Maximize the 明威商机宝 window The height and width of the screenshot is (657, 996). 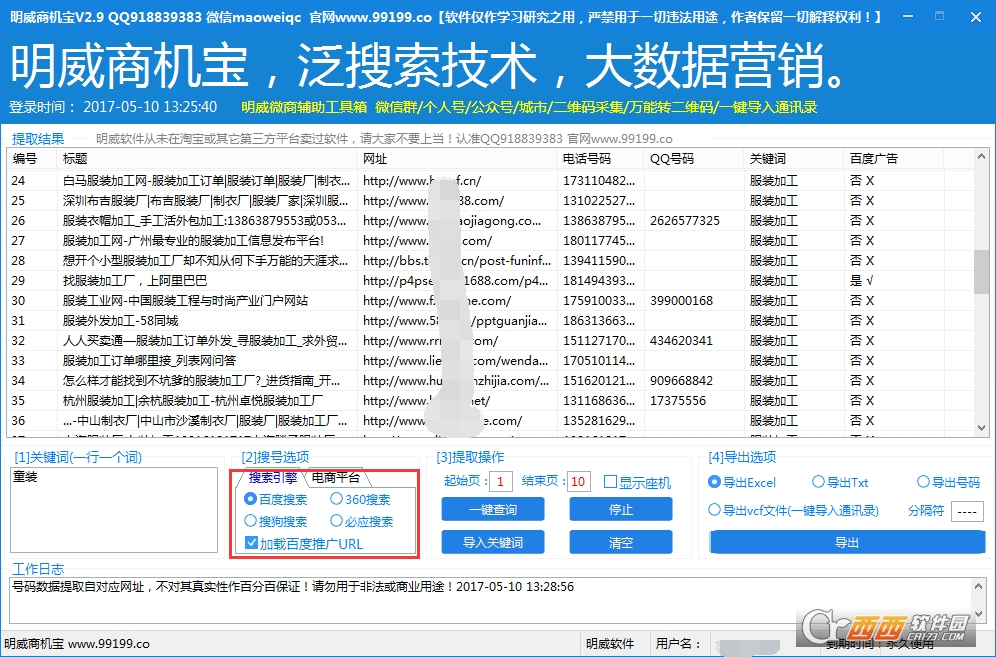coord(939,17)
